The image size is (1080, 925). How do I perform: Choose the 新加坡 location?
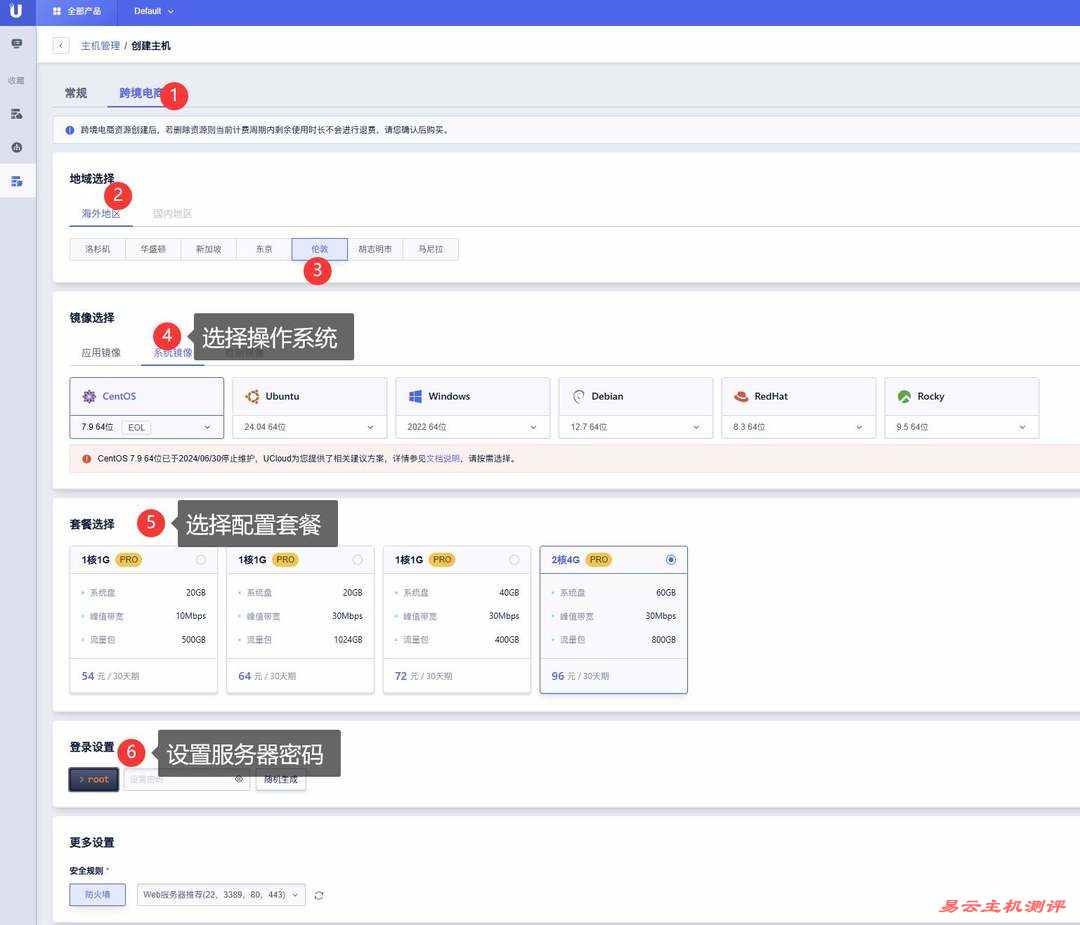tap(208, 249)
